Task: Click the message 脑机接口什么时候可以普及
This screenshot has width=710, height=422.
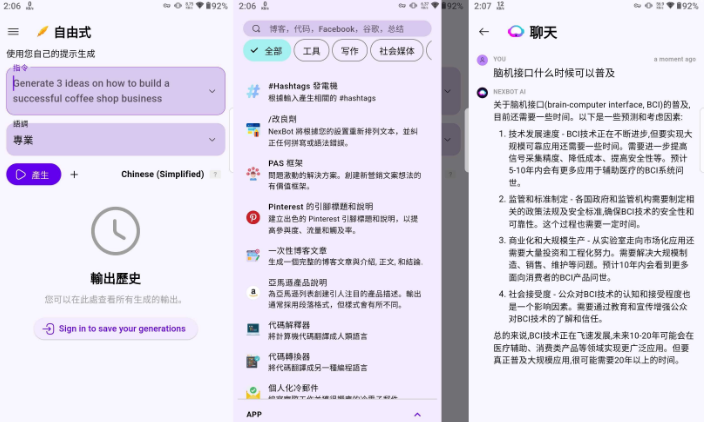Action: coord(554,73)
